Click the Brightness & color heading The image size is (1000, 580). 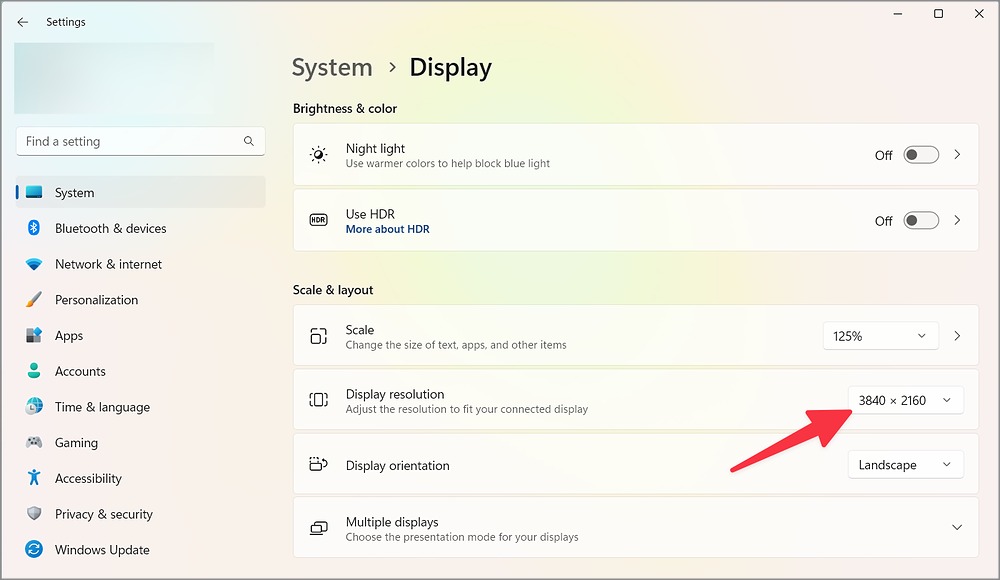click(x=344, y=108)
